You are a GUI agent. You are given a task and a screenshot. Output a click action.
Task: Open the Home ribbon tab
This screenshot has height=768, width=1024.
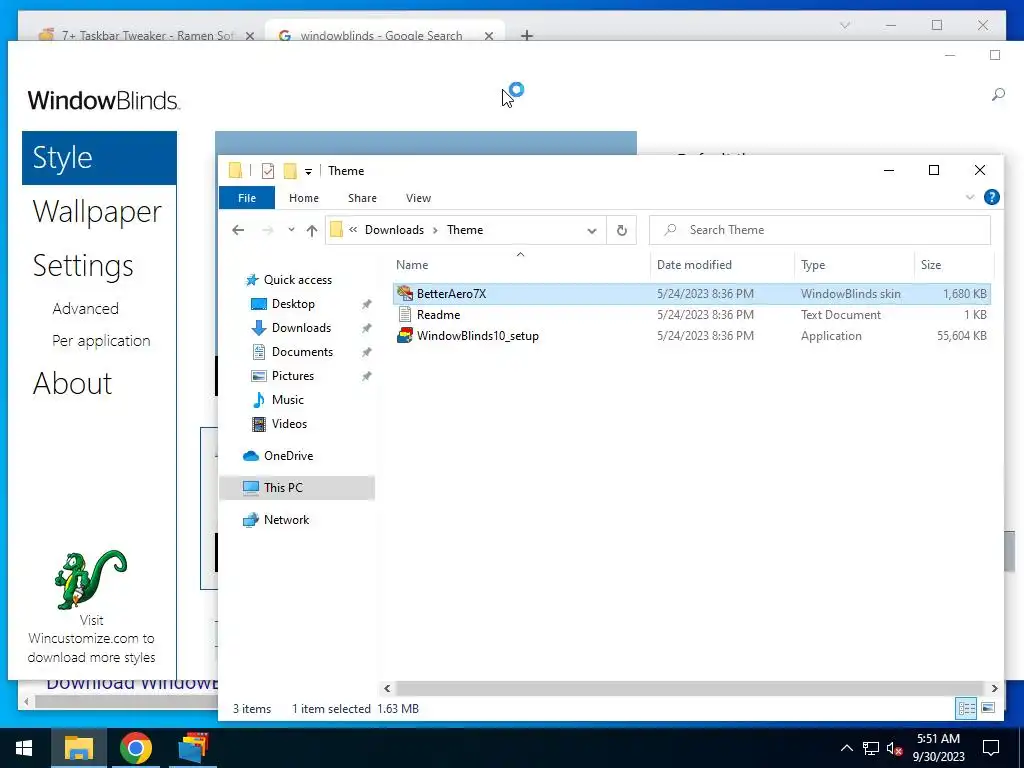[x=304, y=198]
